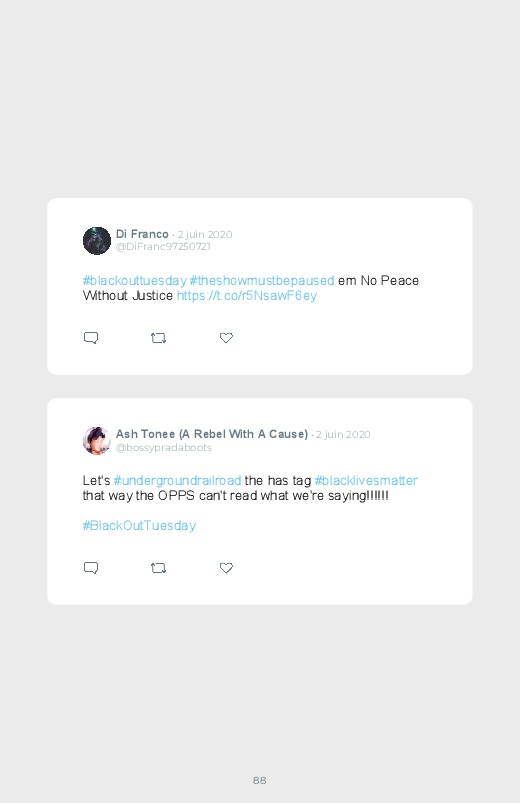Click Ash Tonee (A Rebel With A Cause) name
This screenshot has width=520, height=803.
212,434
